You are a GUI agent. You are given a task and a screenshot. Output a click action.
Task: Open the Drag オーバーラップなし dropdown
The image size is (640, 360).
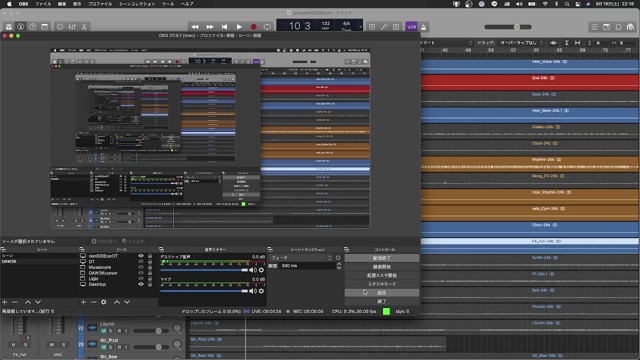click(x=522, y=42)
